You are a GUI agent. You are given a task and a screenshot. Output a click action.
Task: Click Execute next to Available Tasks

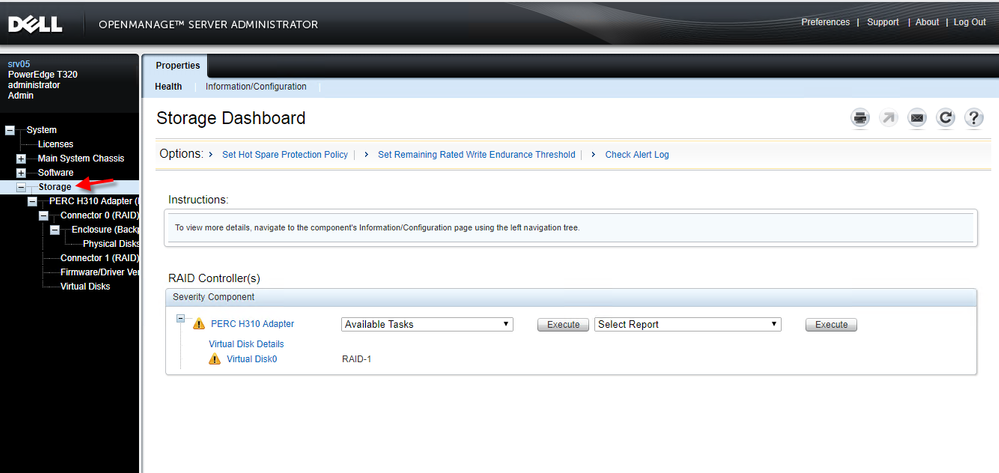tap(563, 325)
